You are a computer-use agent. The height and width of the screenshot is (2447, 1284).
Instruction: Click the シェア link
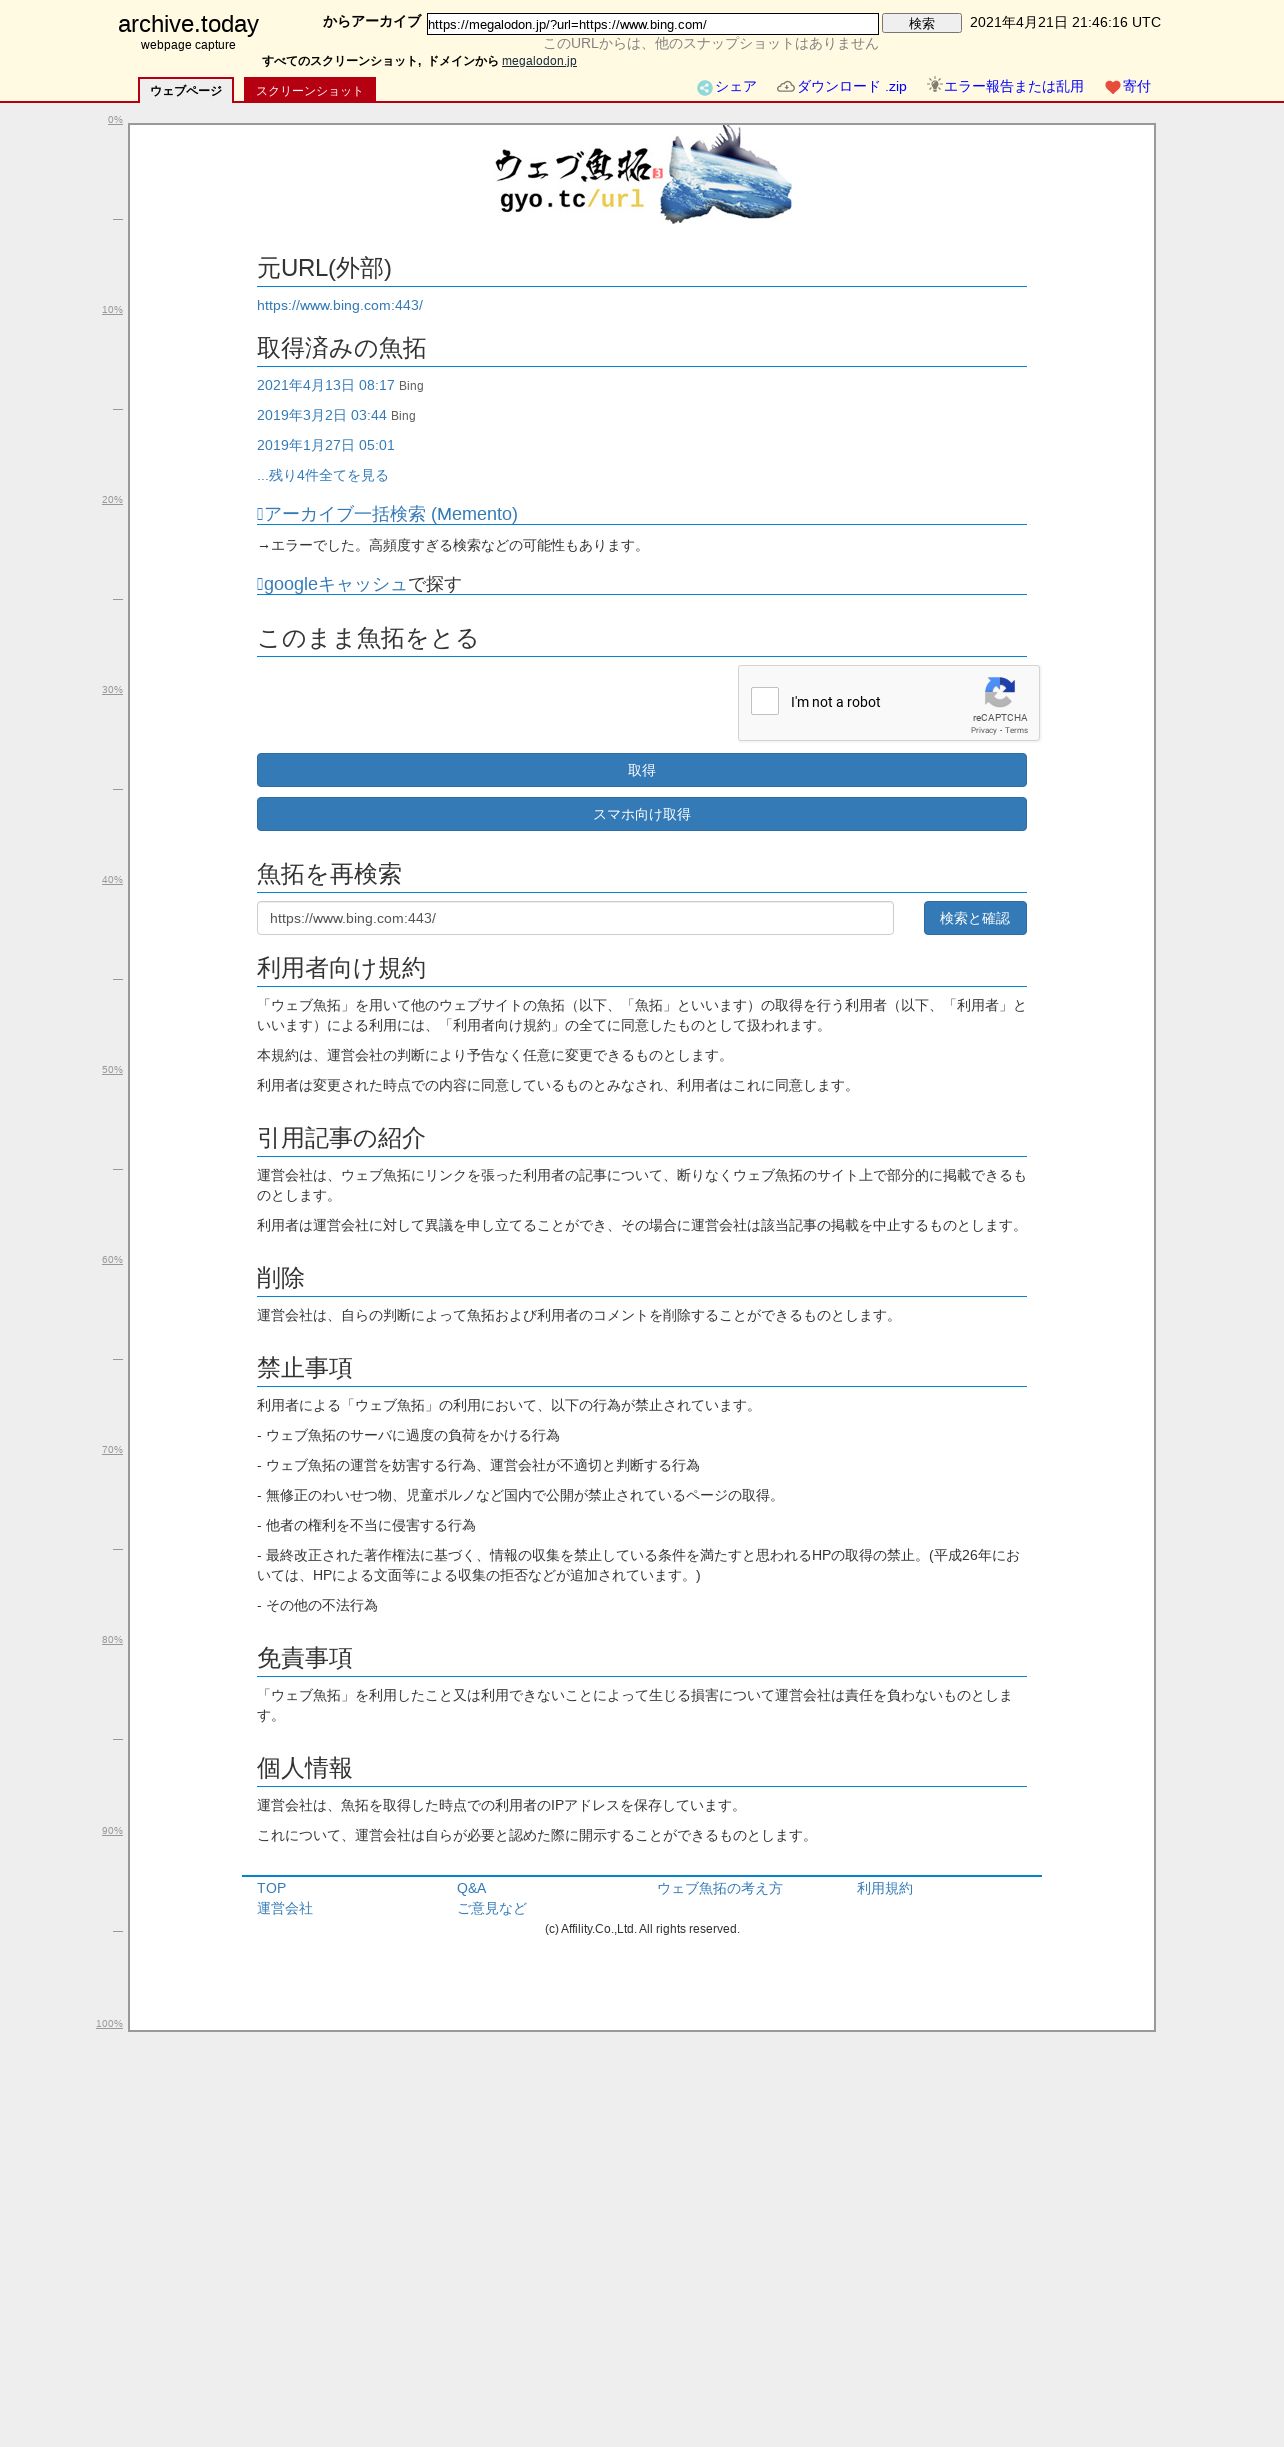click(x=736, y=87)
